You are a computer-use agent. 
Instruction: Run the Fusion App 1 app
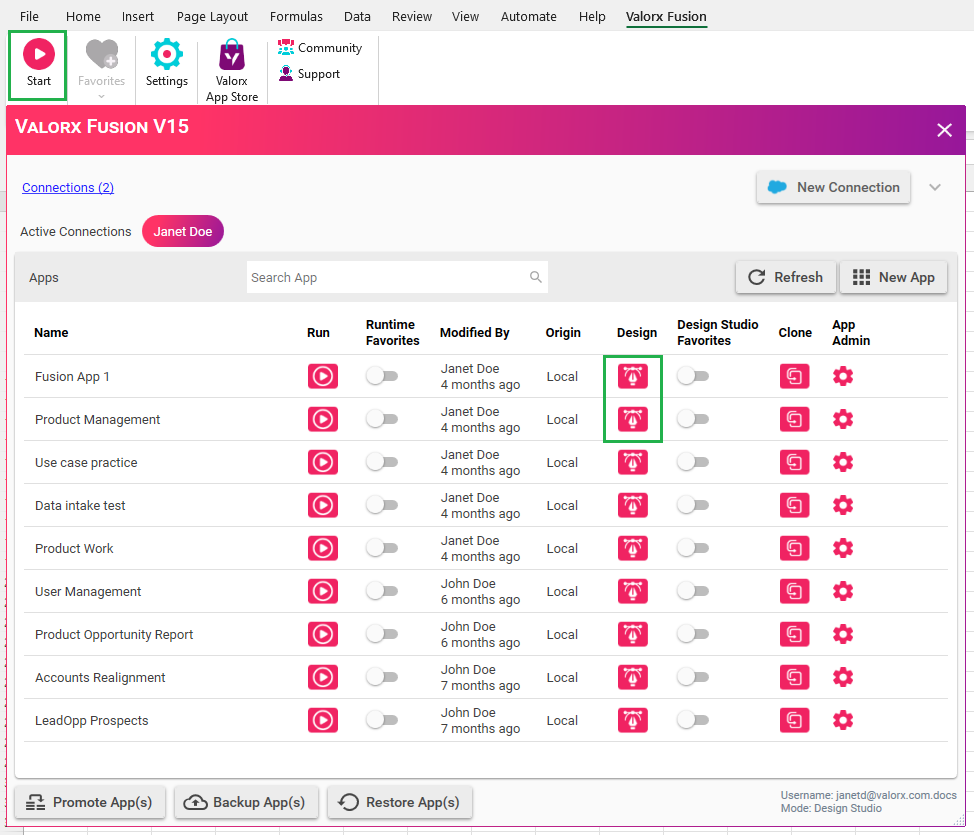coord(323,376)
